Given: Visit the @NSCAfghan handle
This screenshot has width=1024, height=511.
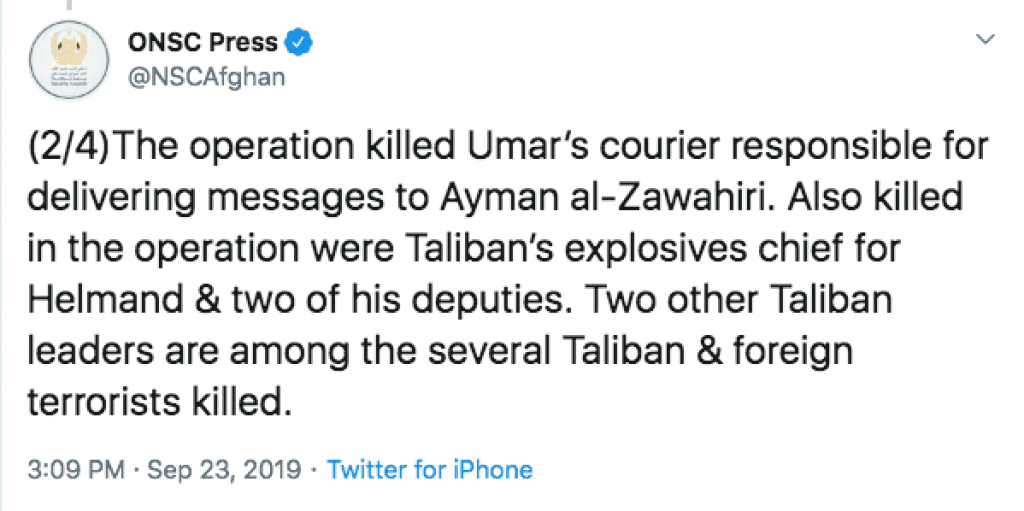Looking at the screenshot, I should point(207,77).
